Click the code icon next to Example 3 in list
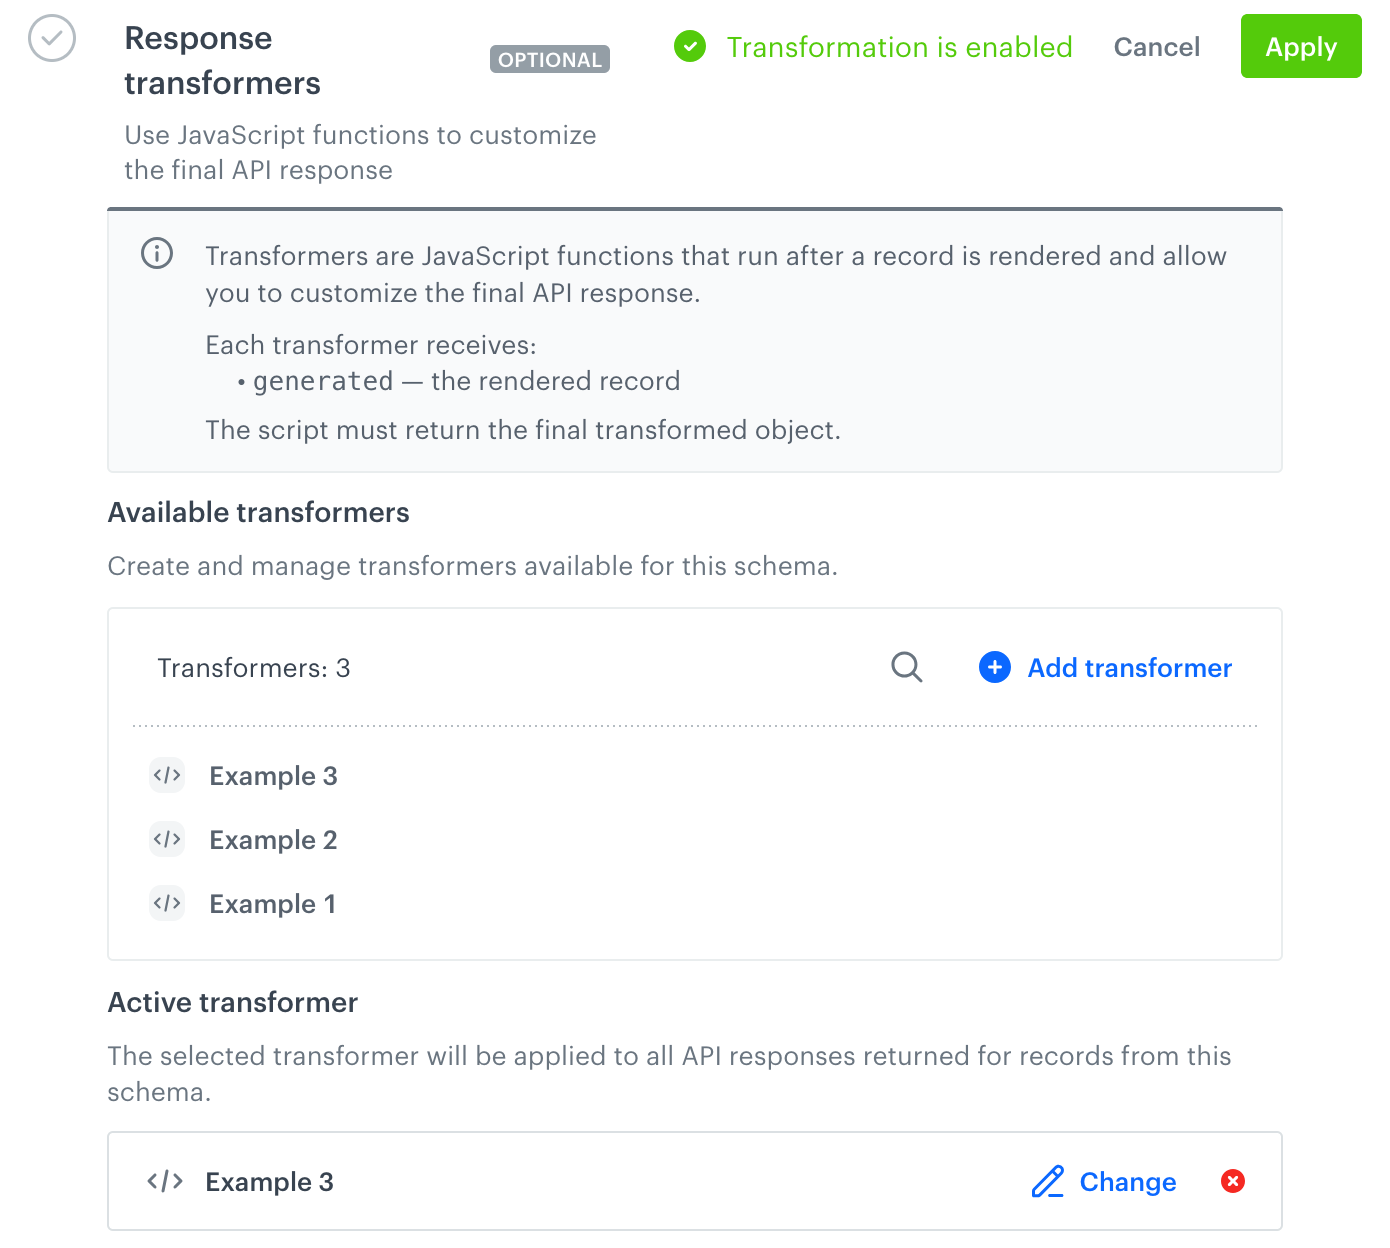Image resolution: width=1390 pixels, height=1248 pixels. click(167, 775)
